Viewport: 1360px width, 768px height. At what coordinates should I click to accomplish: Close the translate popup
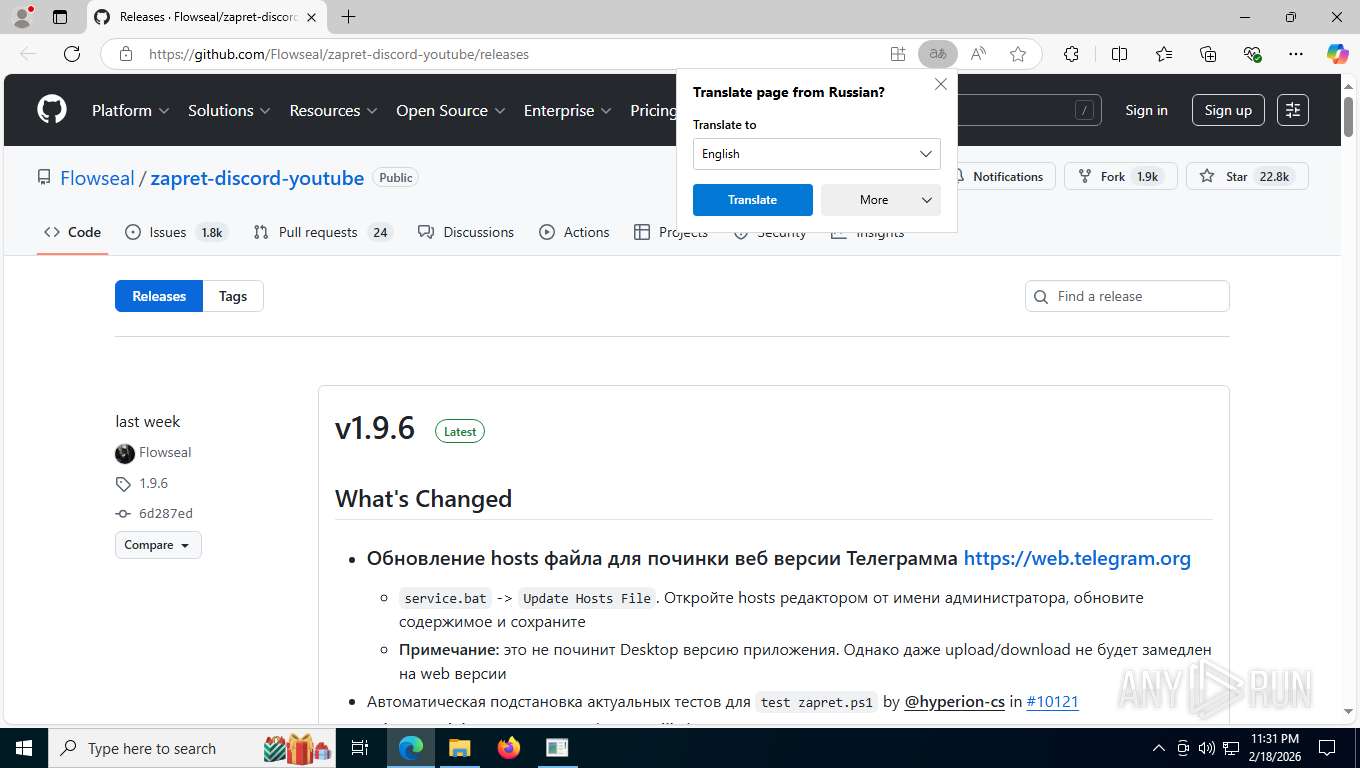941,84
